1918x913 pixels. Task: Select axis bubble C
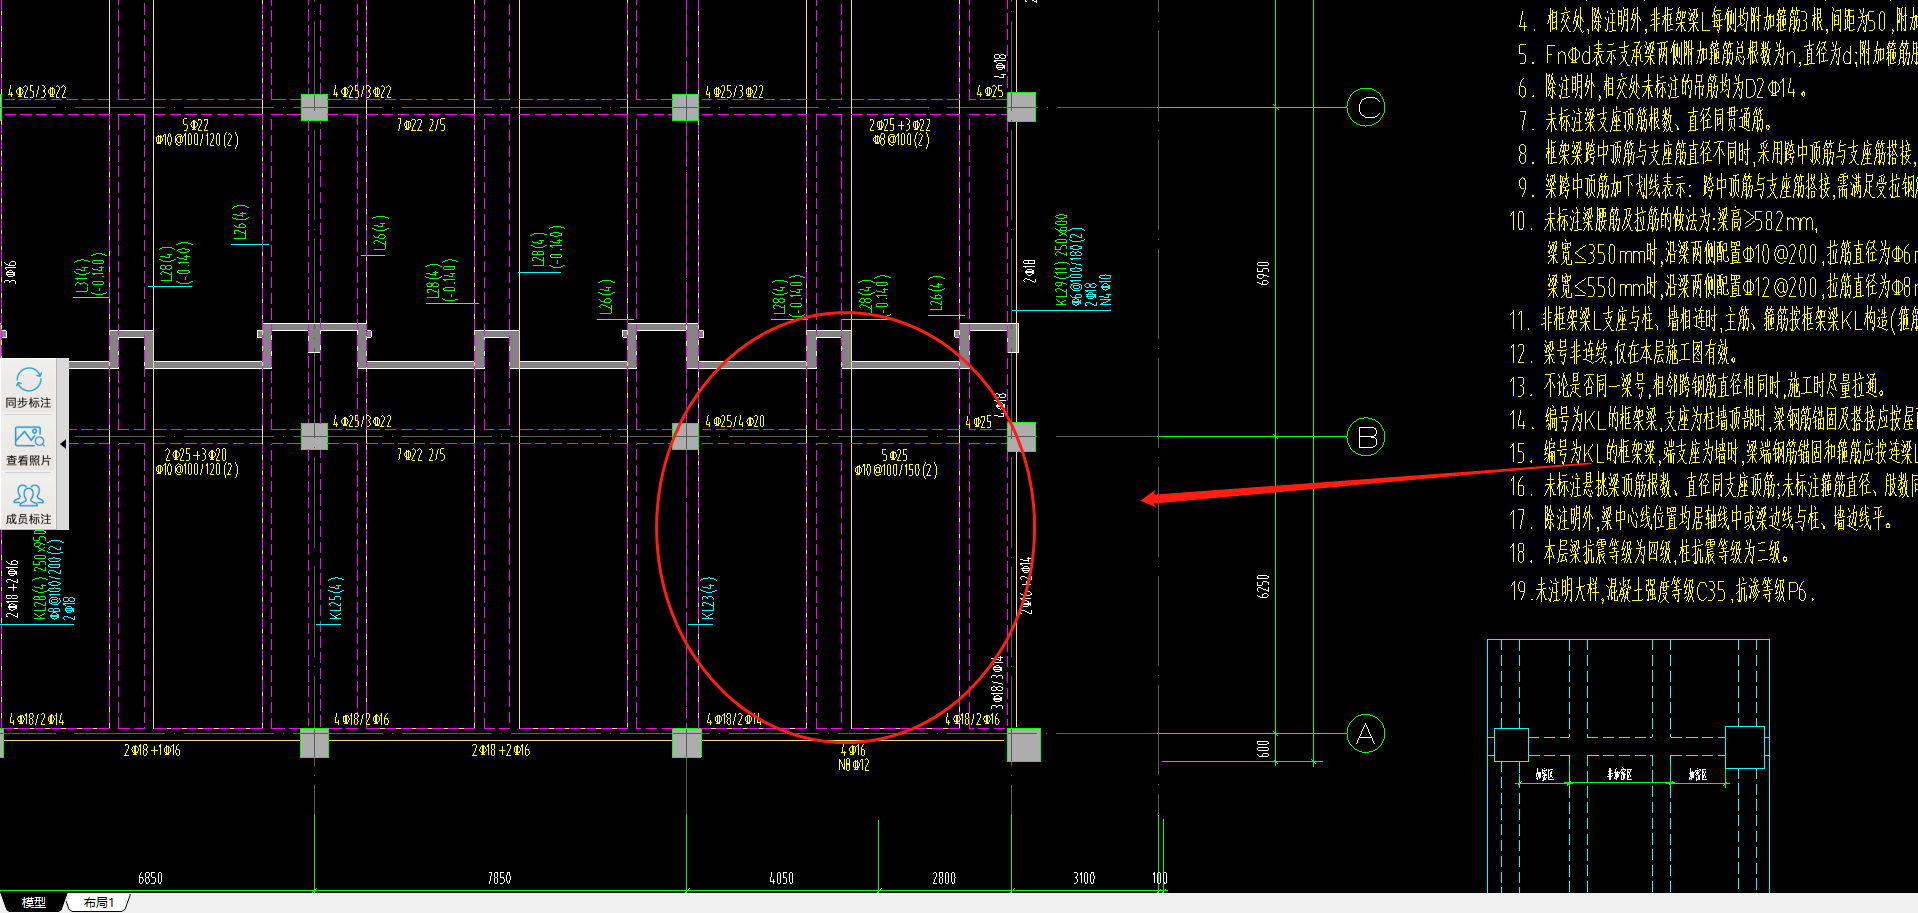pos(1366,107)
